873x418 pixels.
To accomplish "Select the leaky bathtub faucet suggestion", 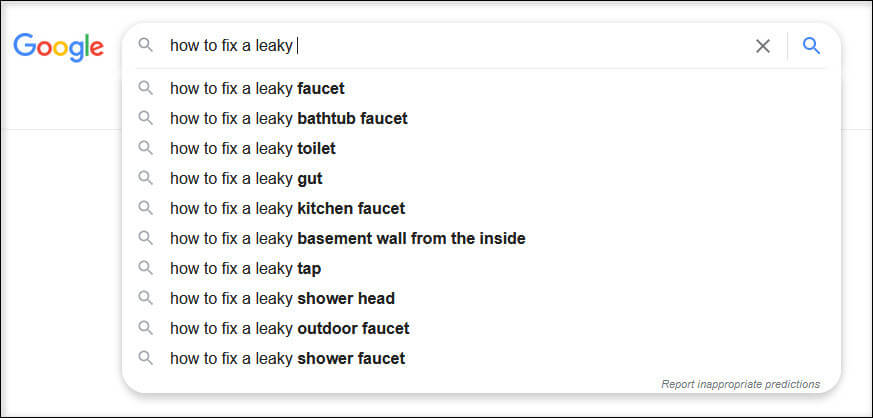I will 482,119.
